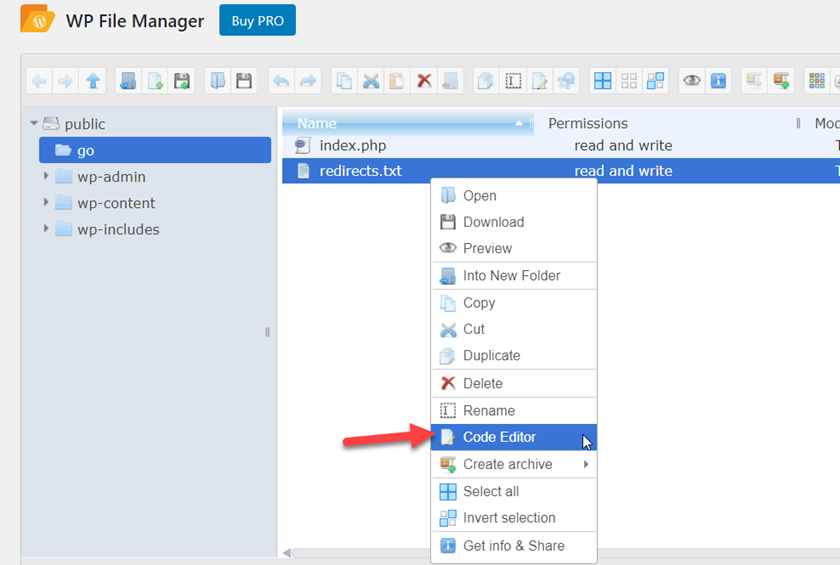Click the Preview eye icon in the toolbar

tap(692, 81)
